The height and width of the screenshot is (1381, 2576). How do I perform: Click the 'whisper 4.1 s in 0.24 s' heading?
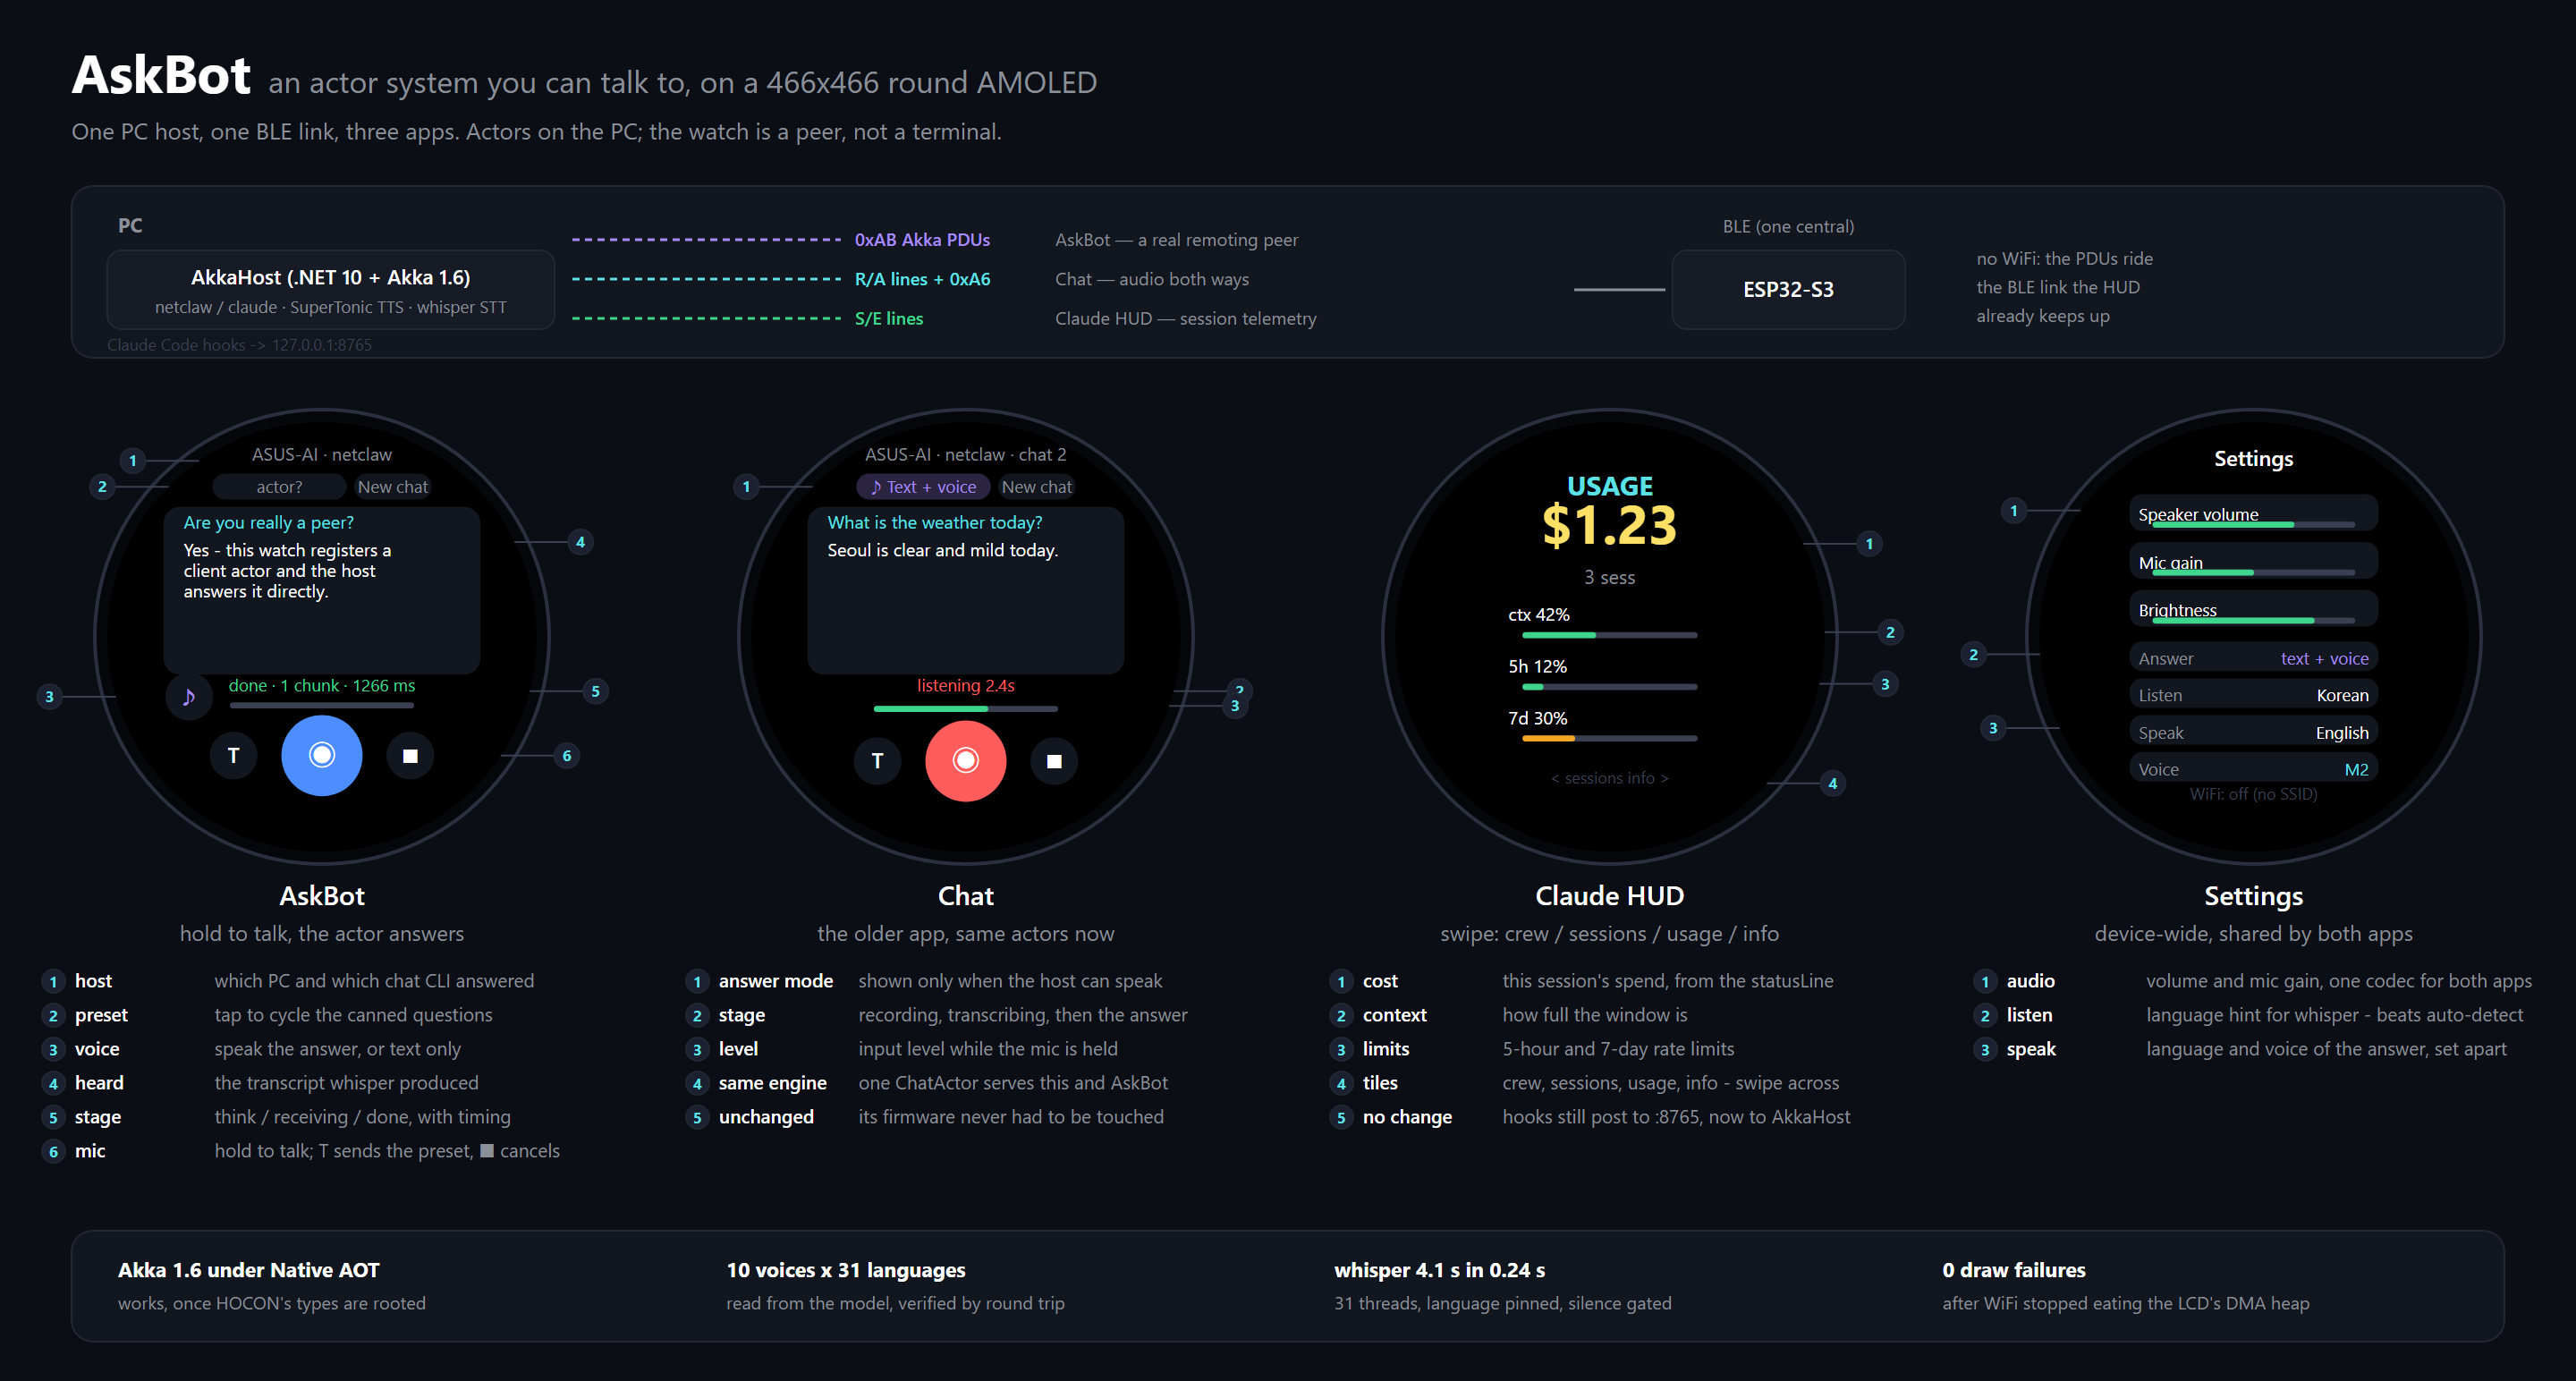coord(1439,1270)
